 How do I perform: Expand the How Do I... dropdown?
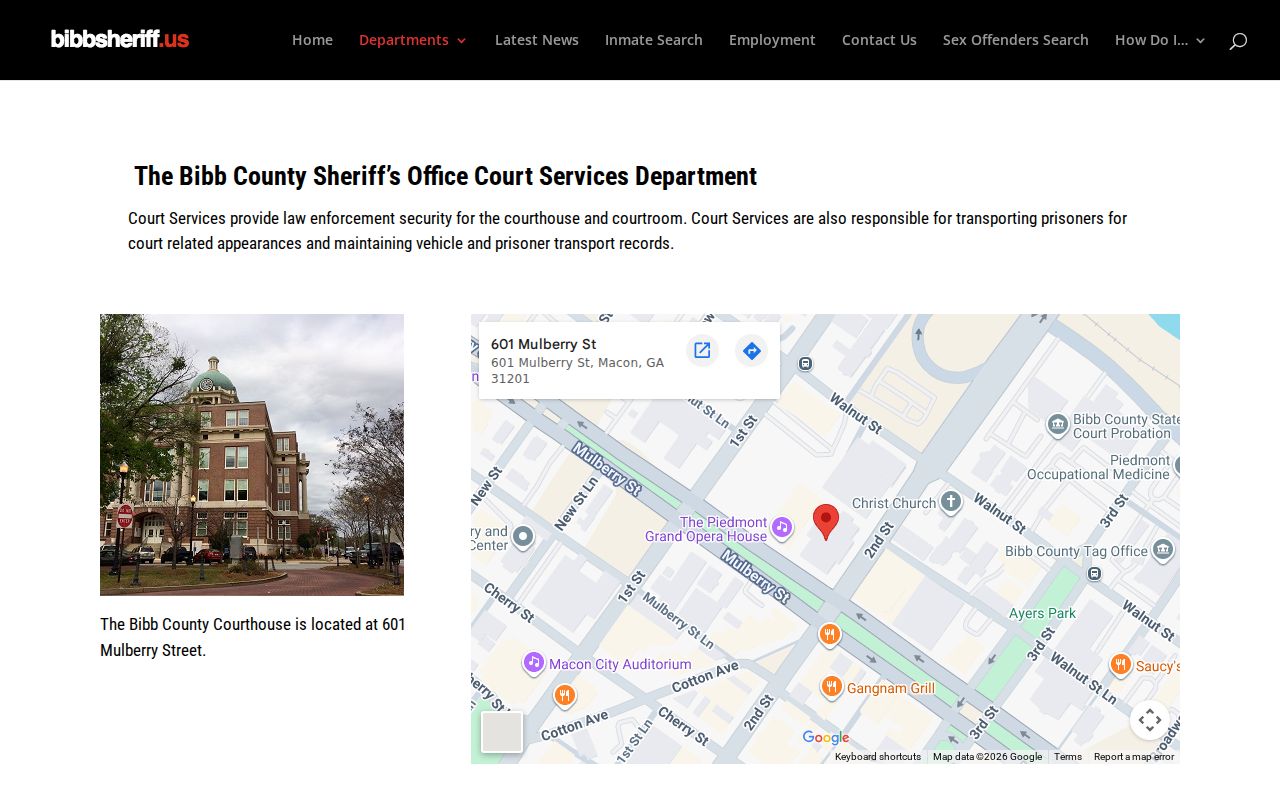pos(1160,40)
